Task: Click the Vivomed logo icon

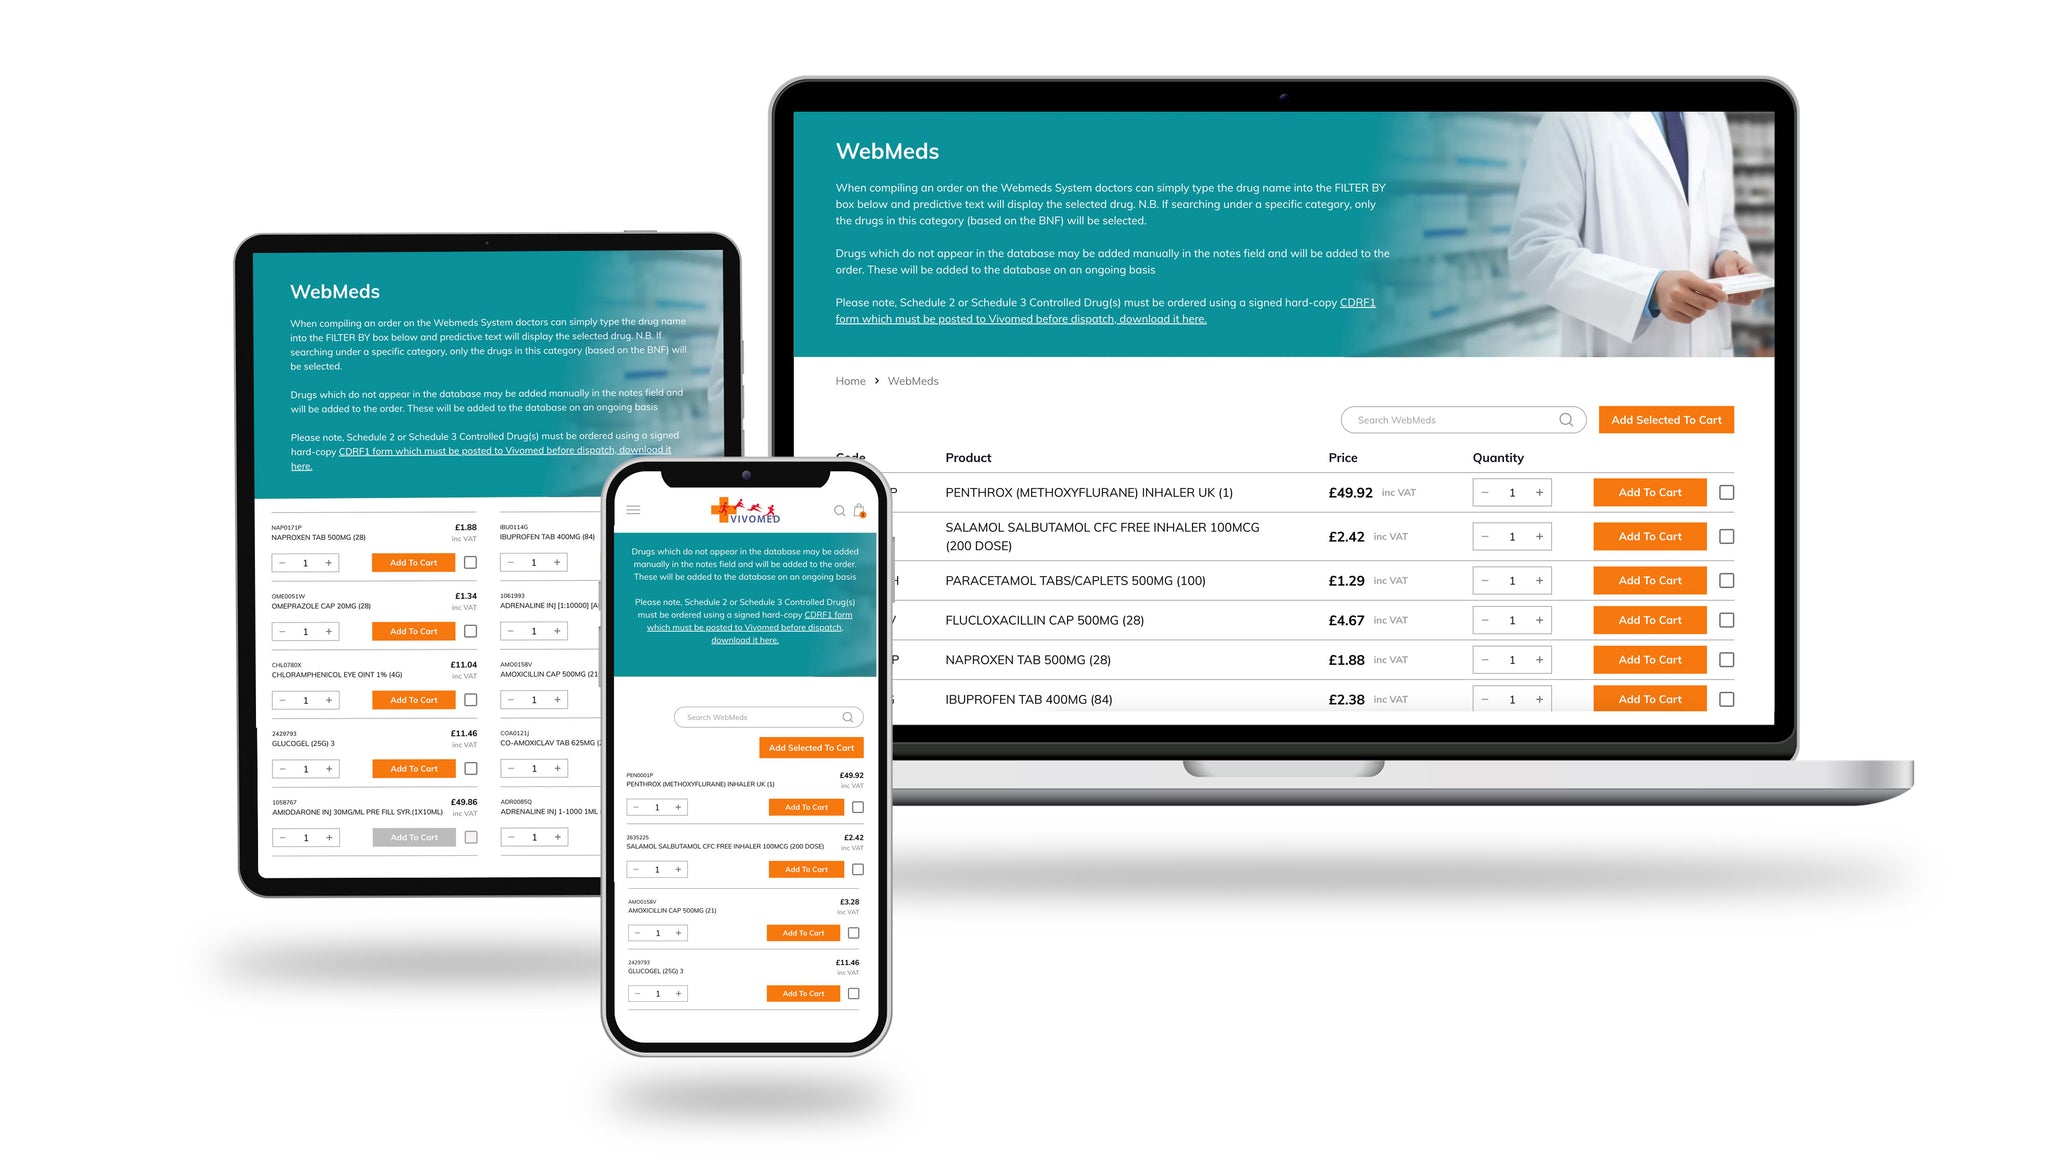Action: click(x=743, y=510)
